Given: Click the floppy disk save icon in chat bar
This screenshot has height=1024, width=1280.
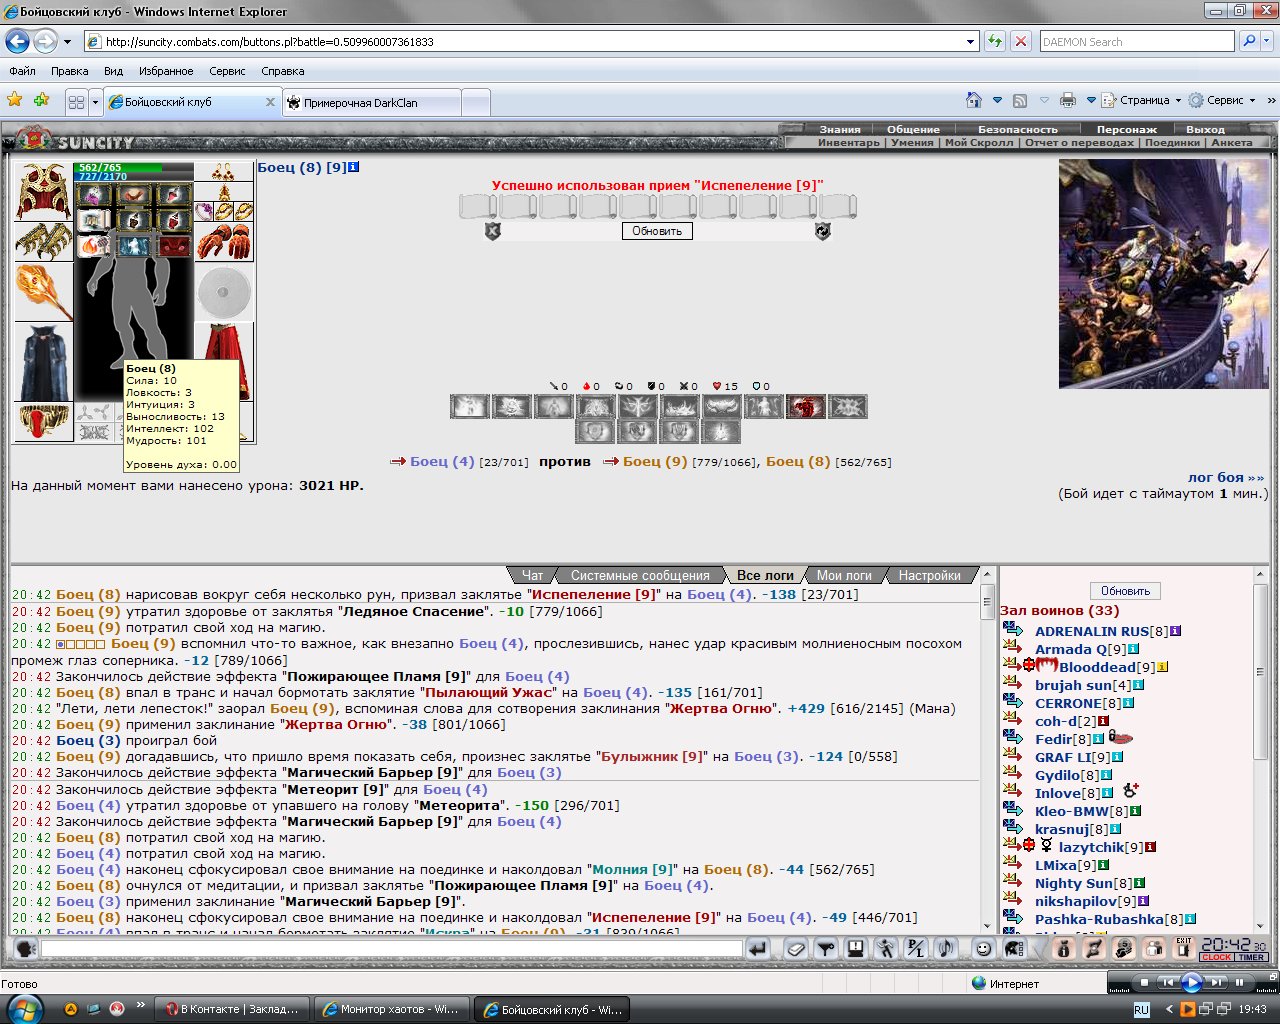Looking at the screenshot, I should coord(855,949).
